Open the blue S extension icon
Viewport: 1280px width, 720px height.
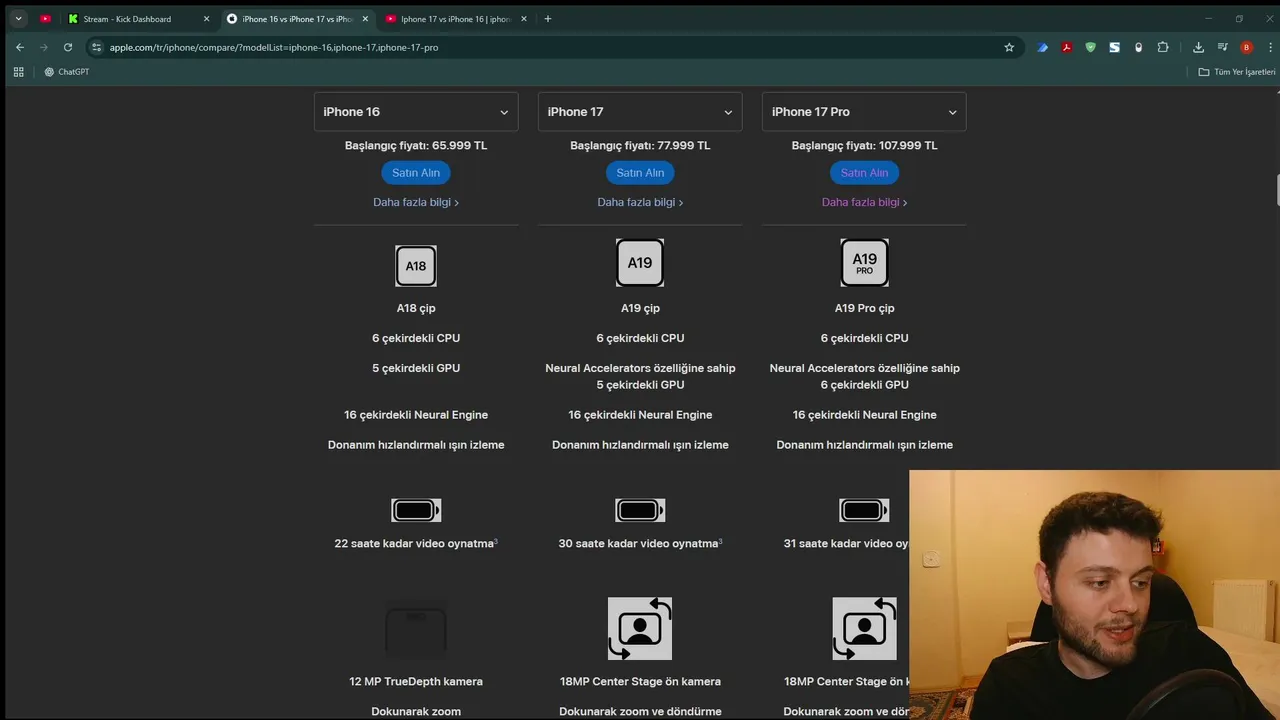1114,47
